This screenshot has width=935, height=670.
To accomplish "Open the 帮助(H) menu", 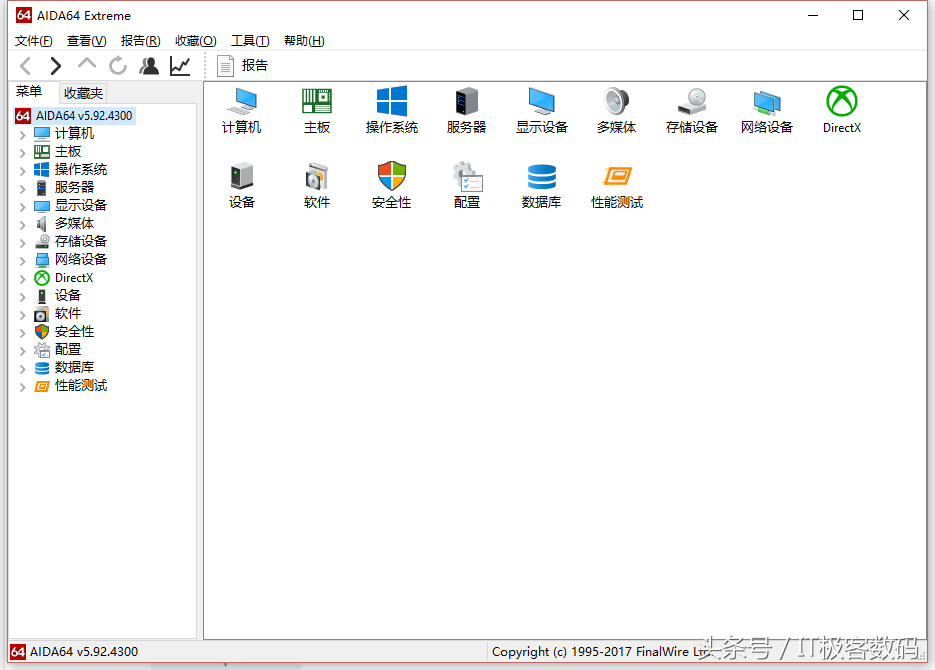I will coord(304,41).
